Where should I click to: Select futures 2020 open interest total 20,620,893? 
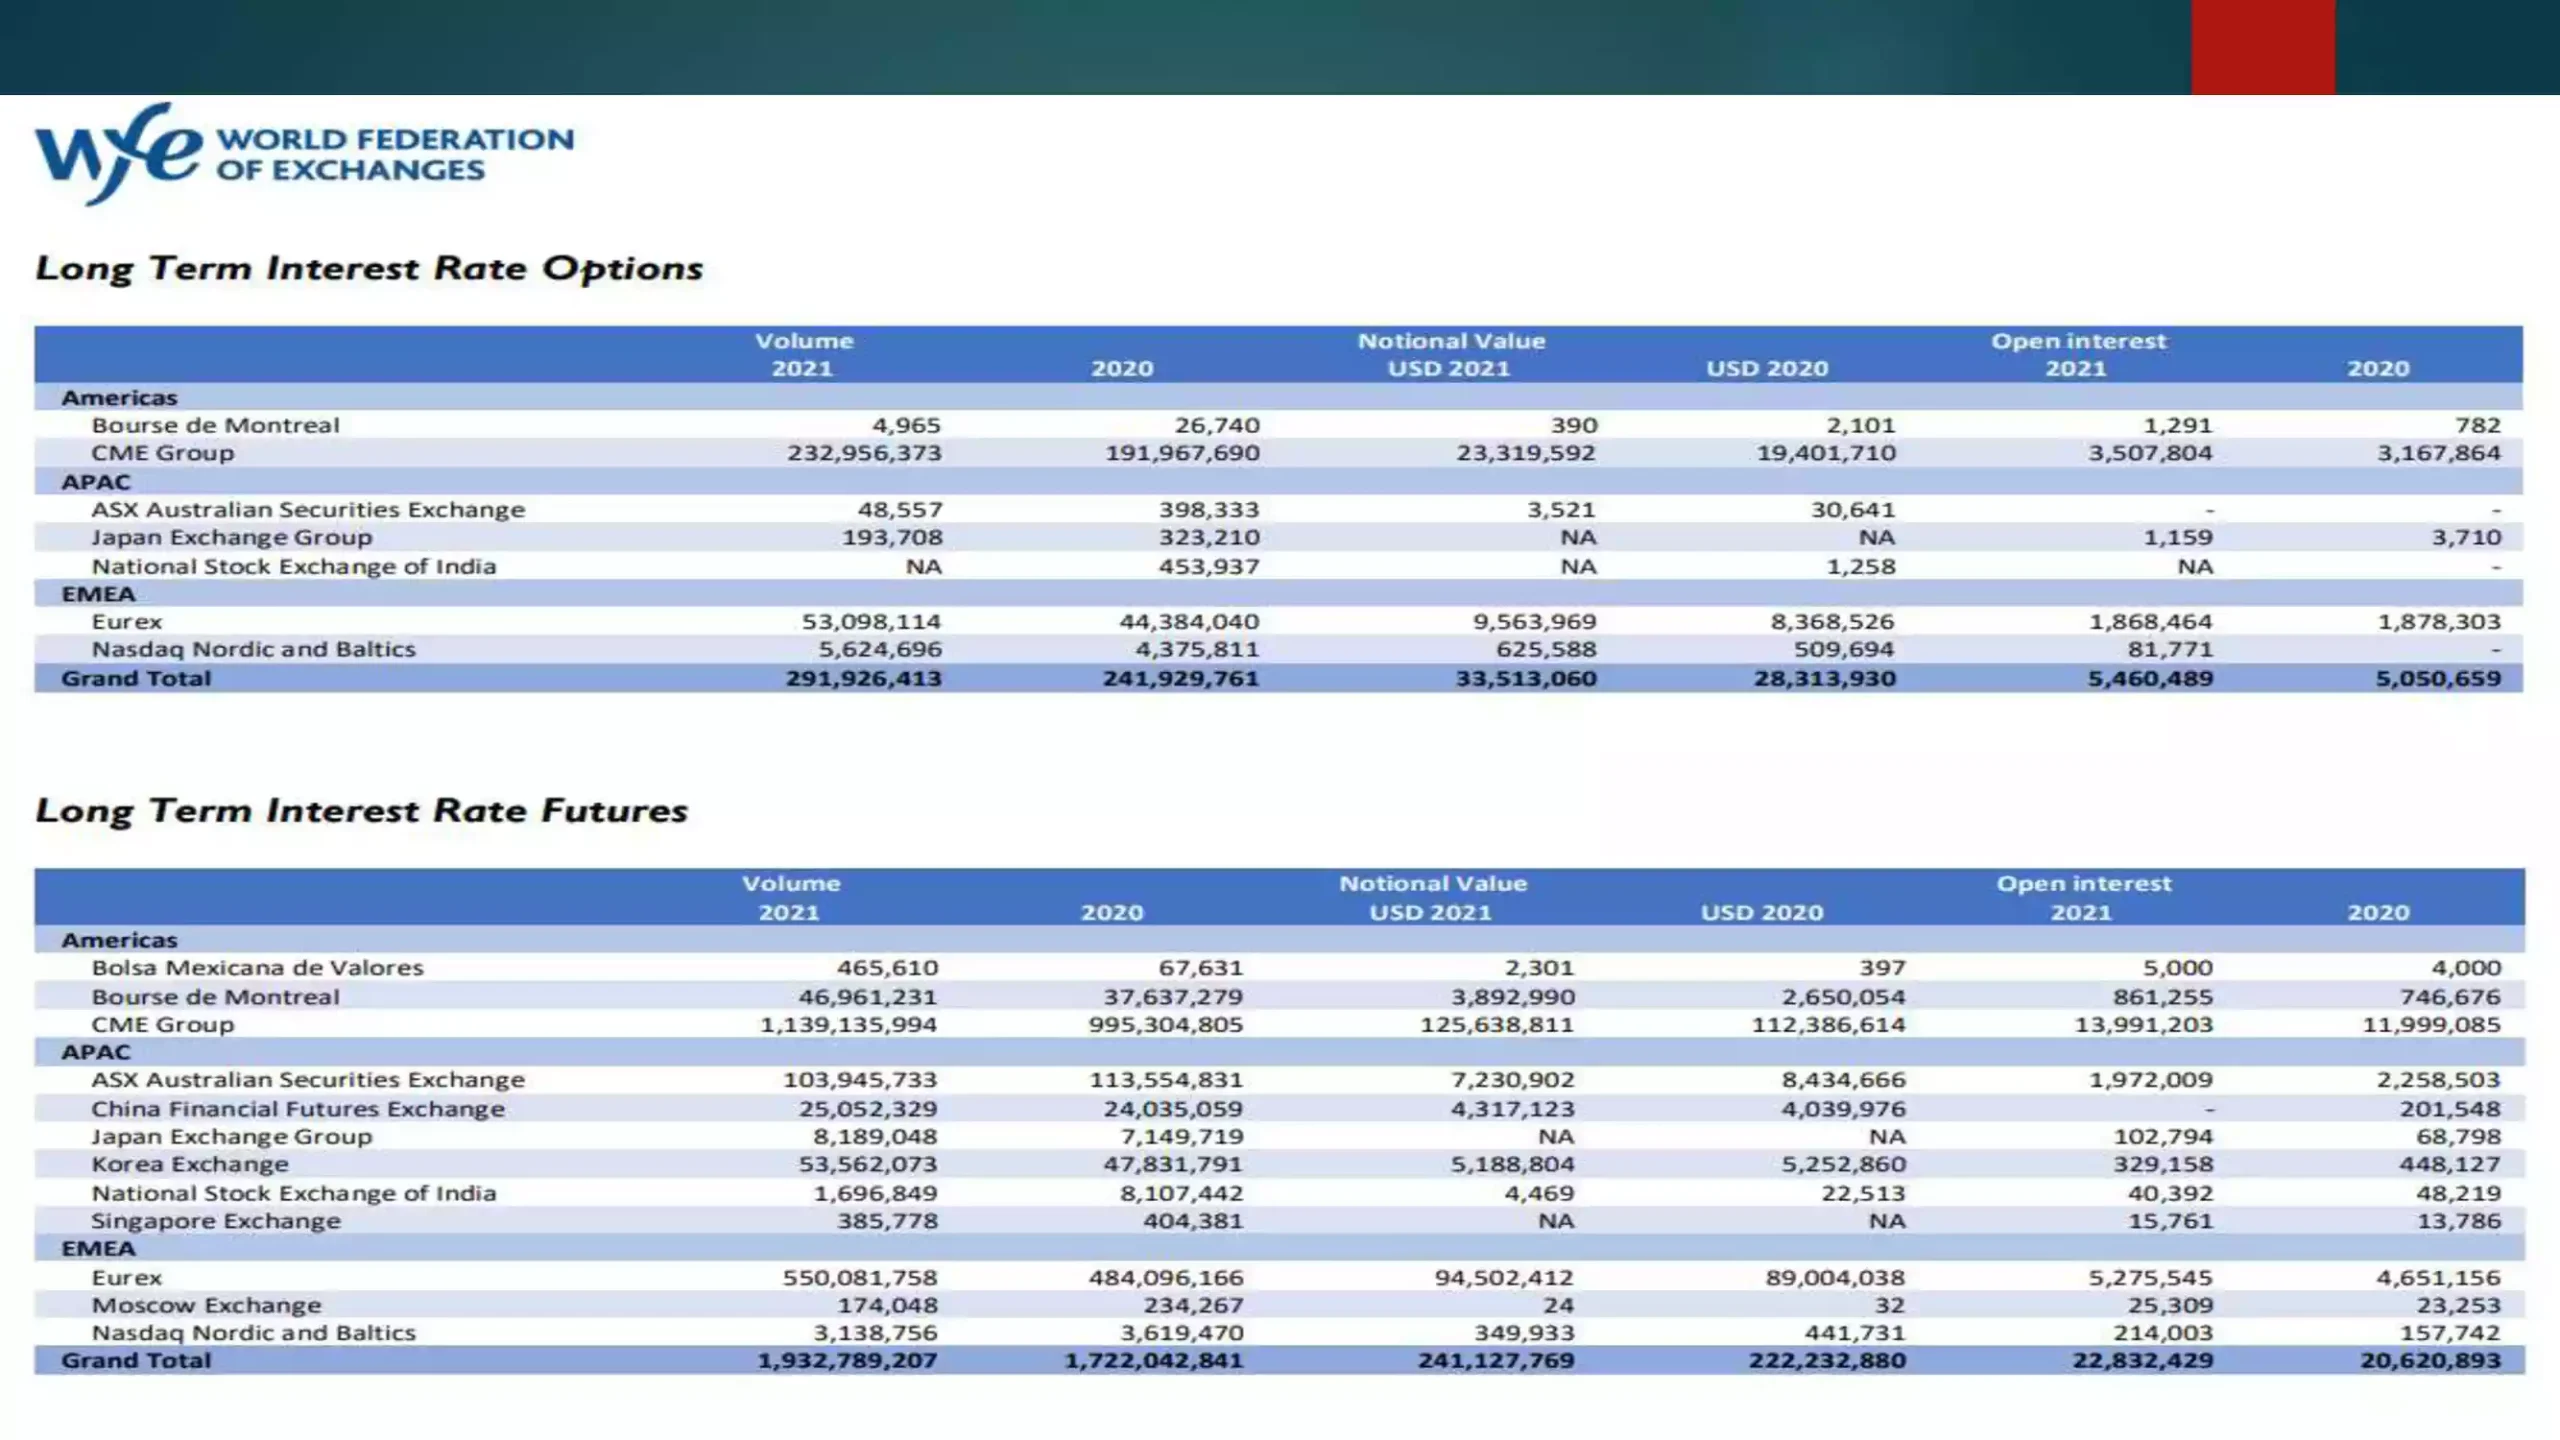2431,1361
